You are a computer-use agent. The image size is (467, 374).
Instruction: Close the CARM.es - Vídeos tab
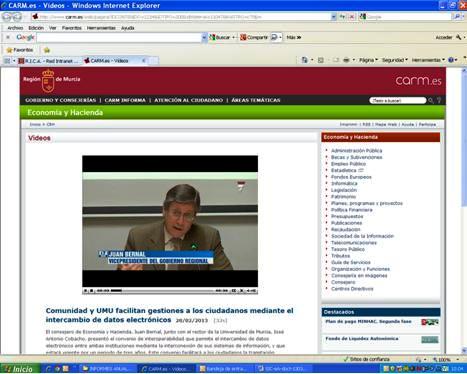click(144, 61)
